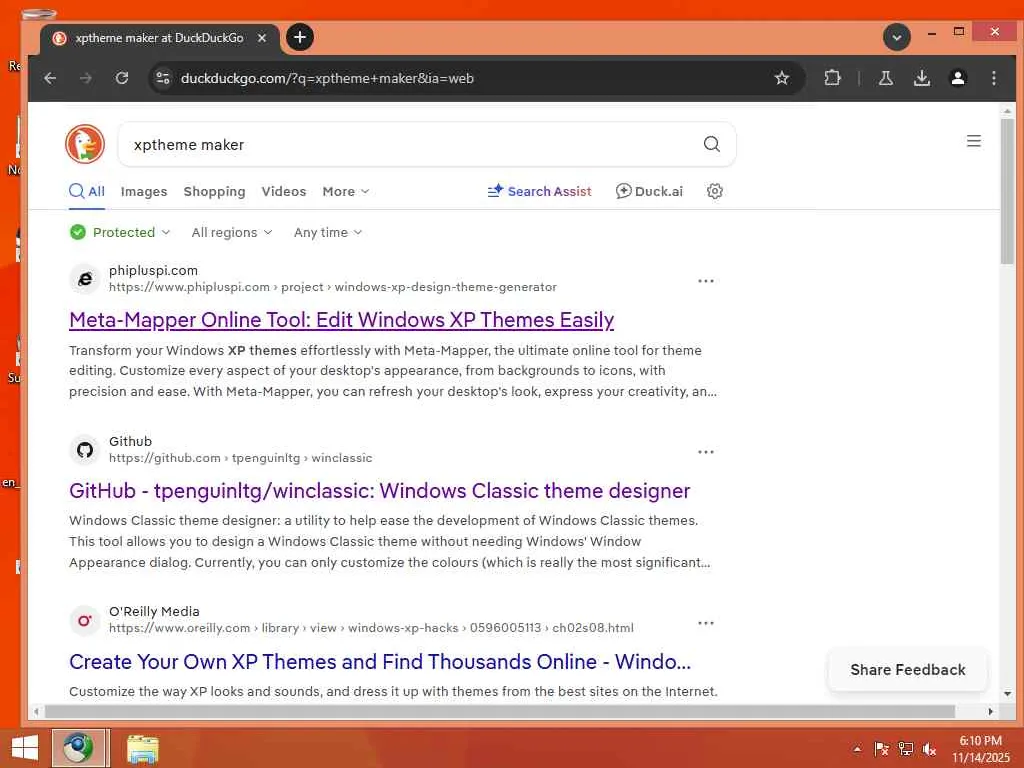Open File Explorer from taskbar
1024x768 pixels.
pos(143,749)
